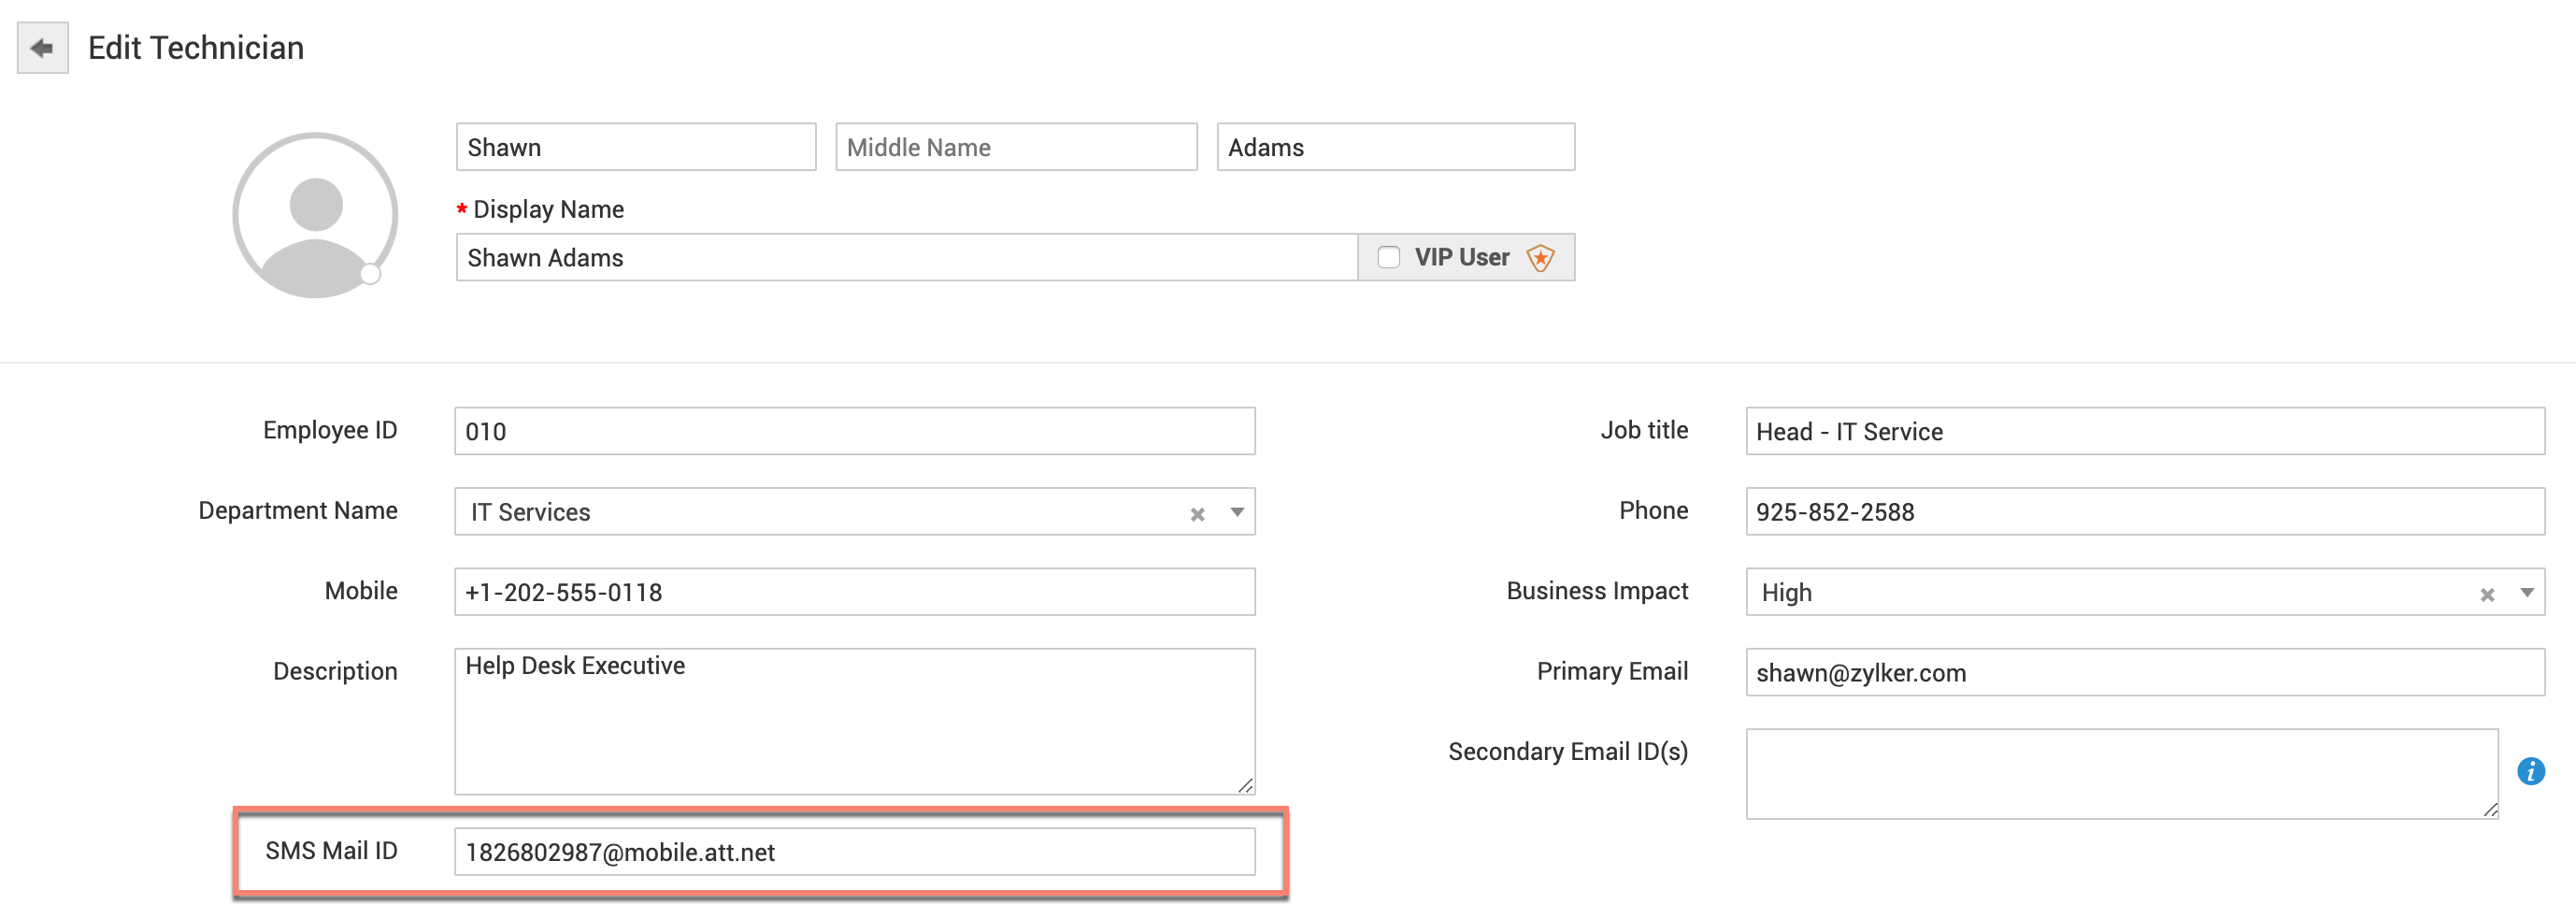The image size is (2576, 918).
Task: Click the SMS Mail ID field
Action: click(854, 852)
